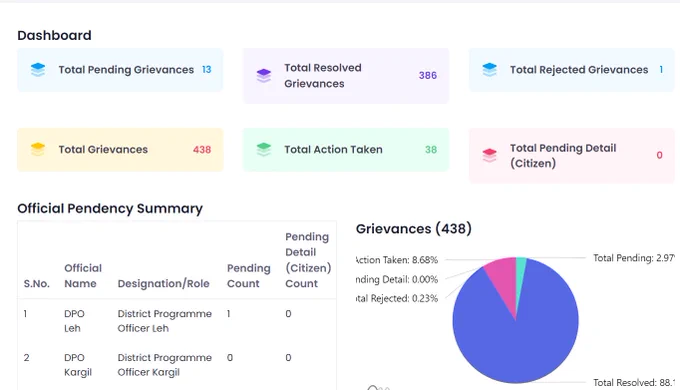Viewport: 680px width, 390px height.
Task: Click the purple stack icon beside Total Resolved Grievances
Action: [x=264, y=75]
